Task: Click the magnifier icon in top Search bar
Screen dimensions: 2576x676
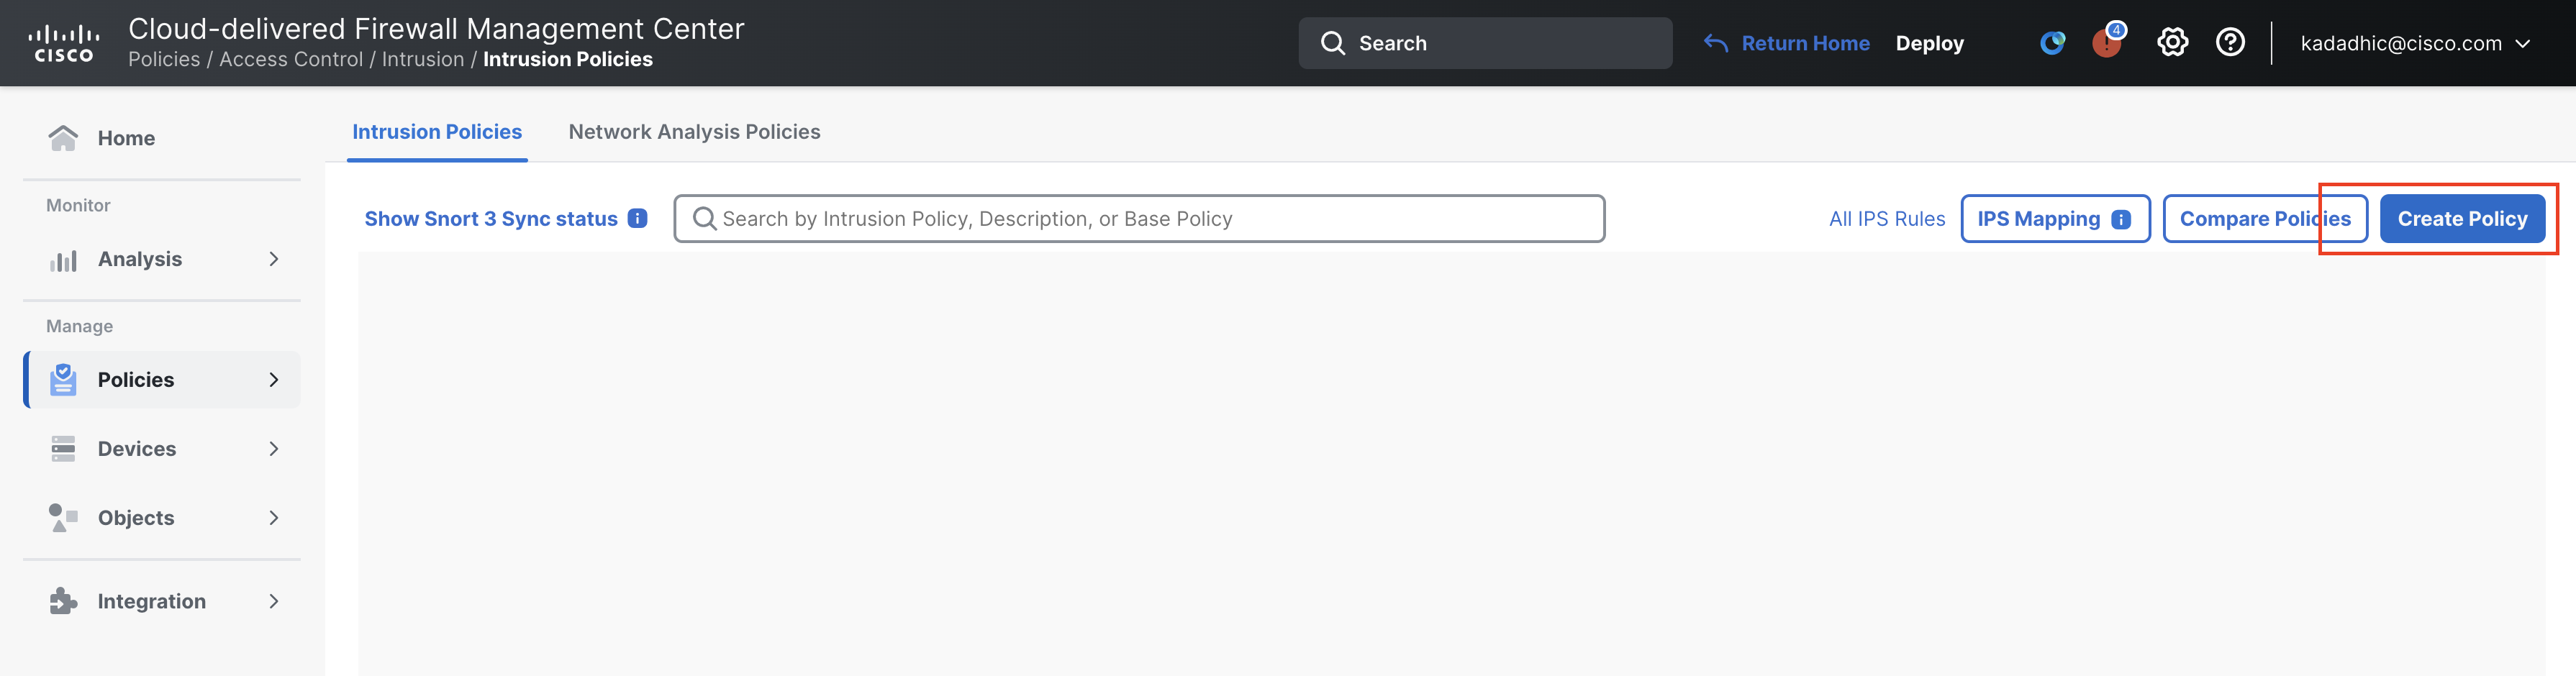Action: 1332,43
